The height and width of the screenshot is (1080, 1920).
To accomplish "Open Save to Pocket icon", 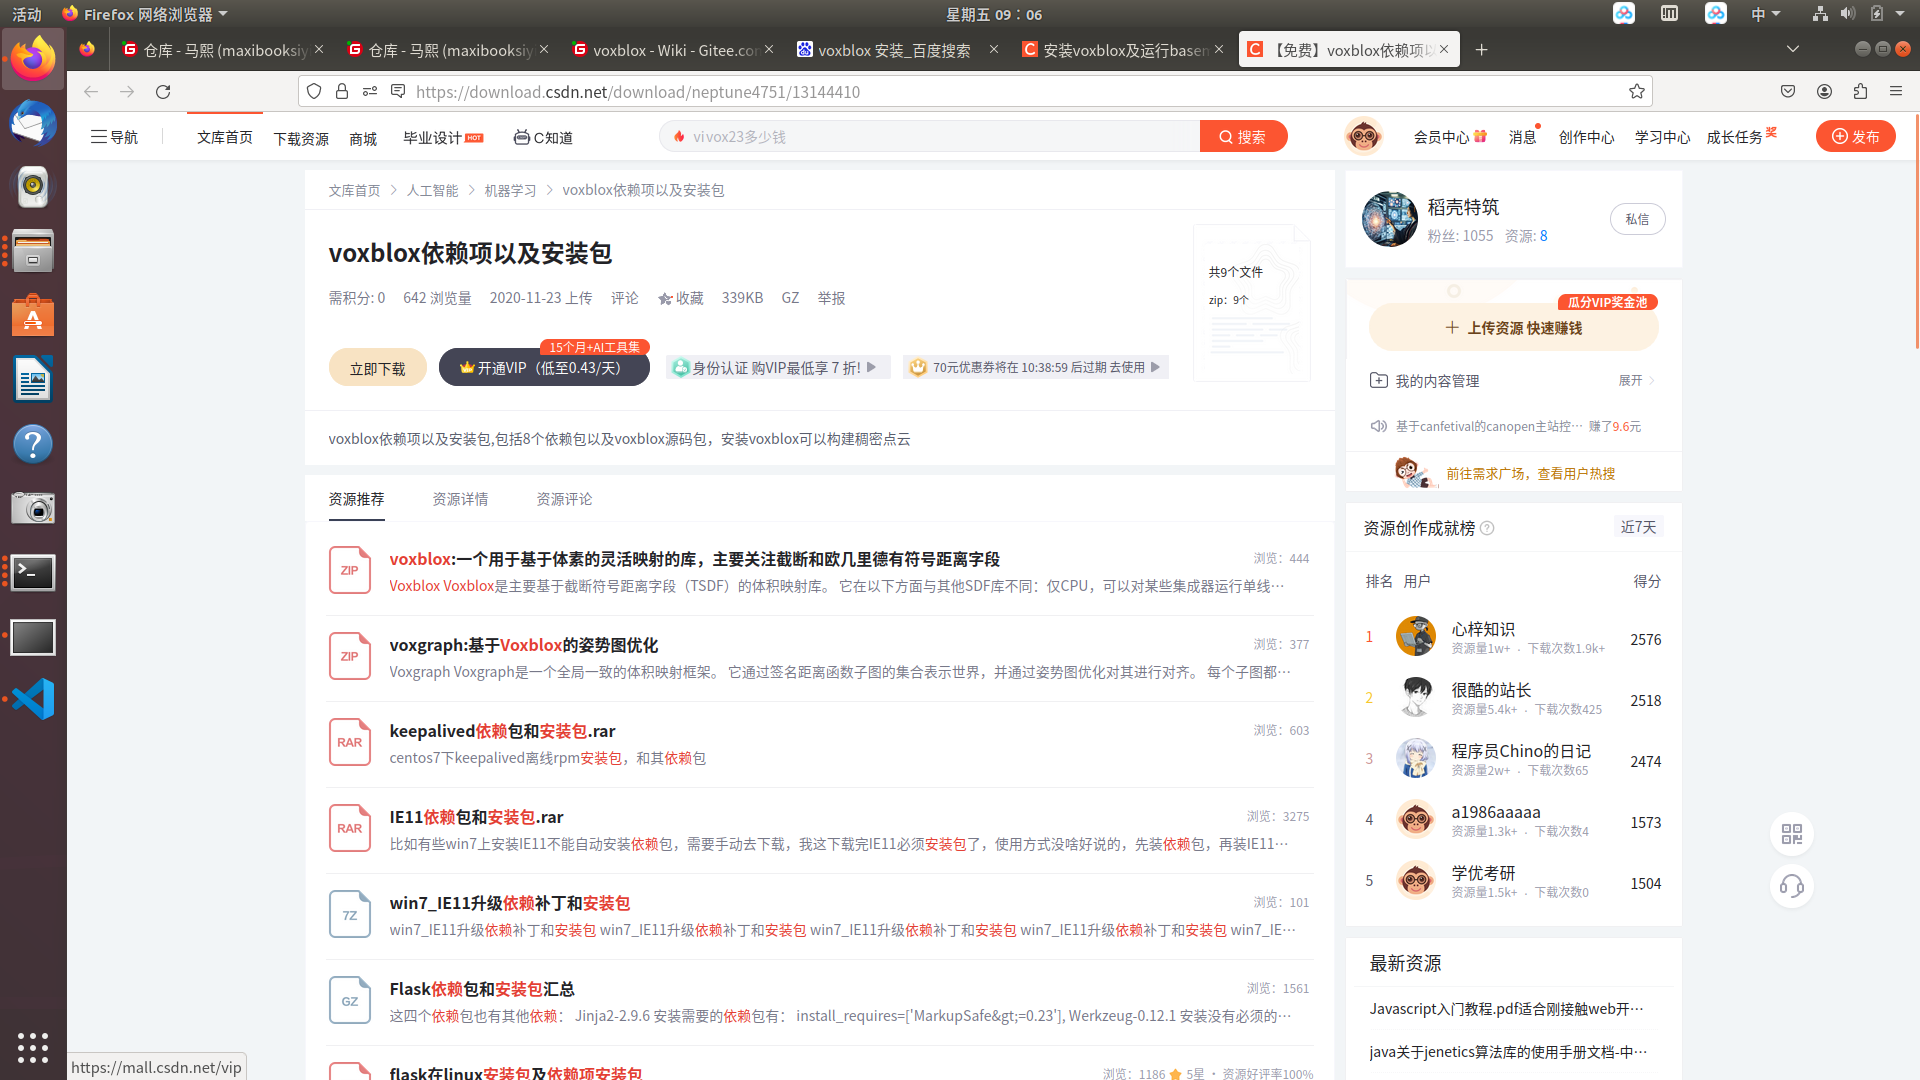I will 1788,91.
